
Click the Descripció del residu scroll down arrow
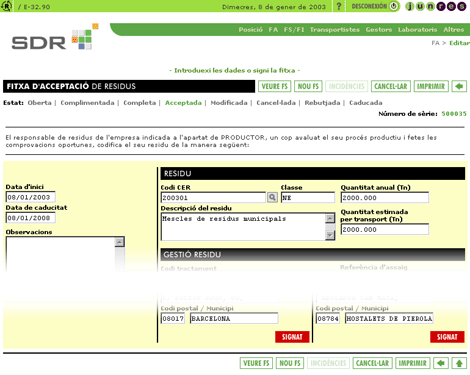point(330,235)
